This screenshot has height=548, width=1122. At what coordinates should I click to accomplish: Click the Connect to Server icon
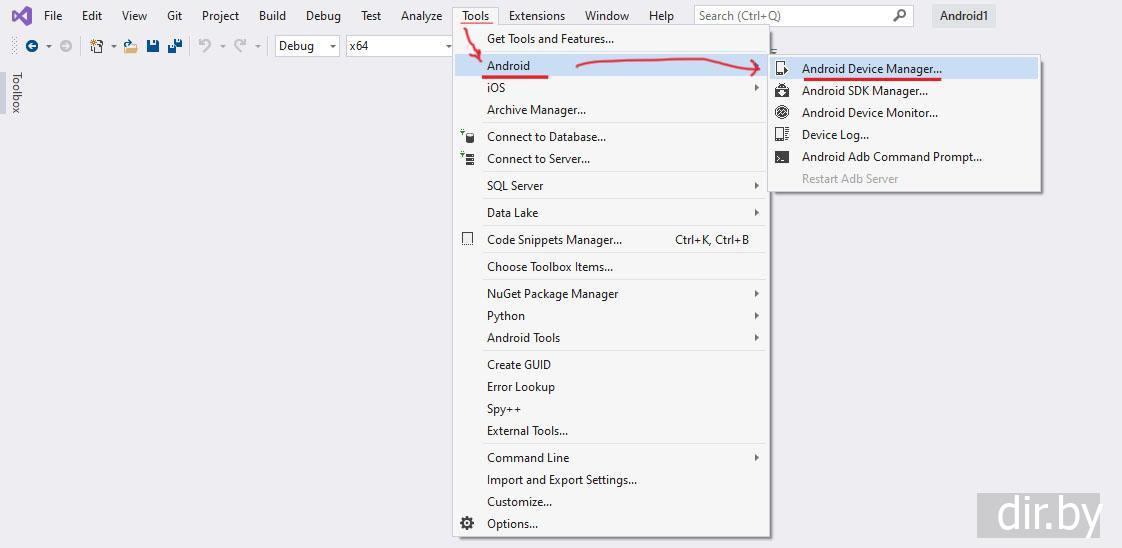[467, 158]
